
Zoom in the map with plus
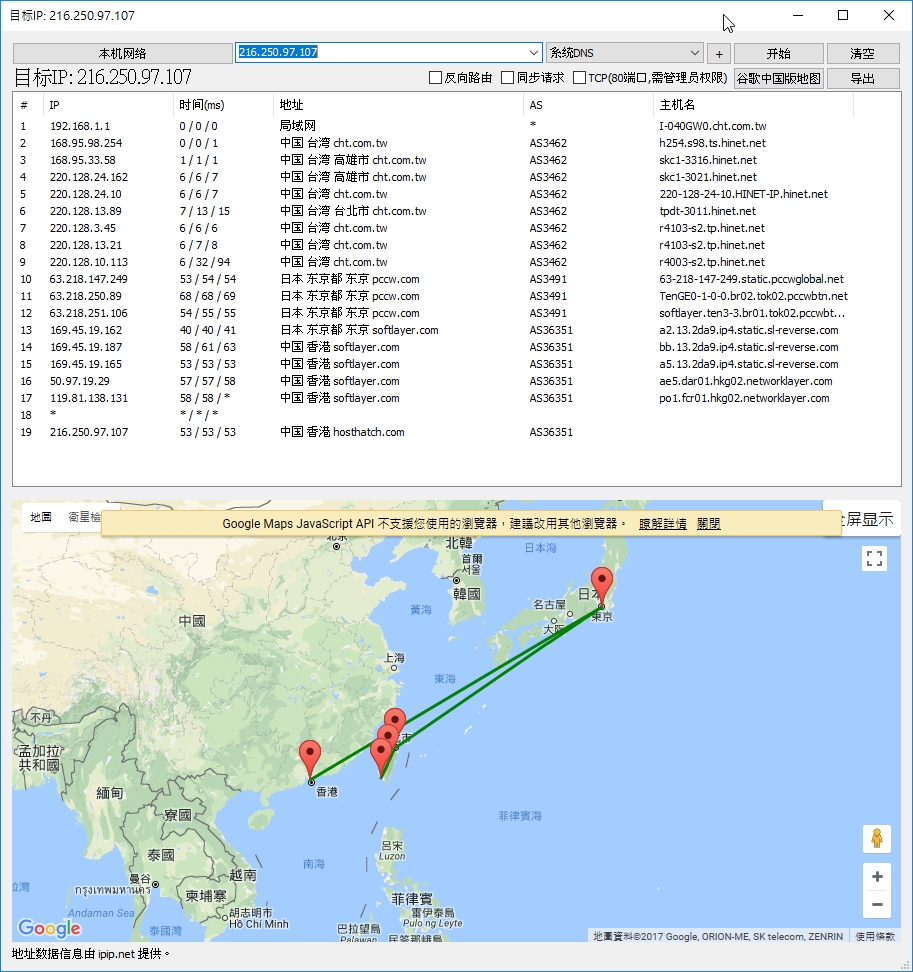click(x=876, y=877)
